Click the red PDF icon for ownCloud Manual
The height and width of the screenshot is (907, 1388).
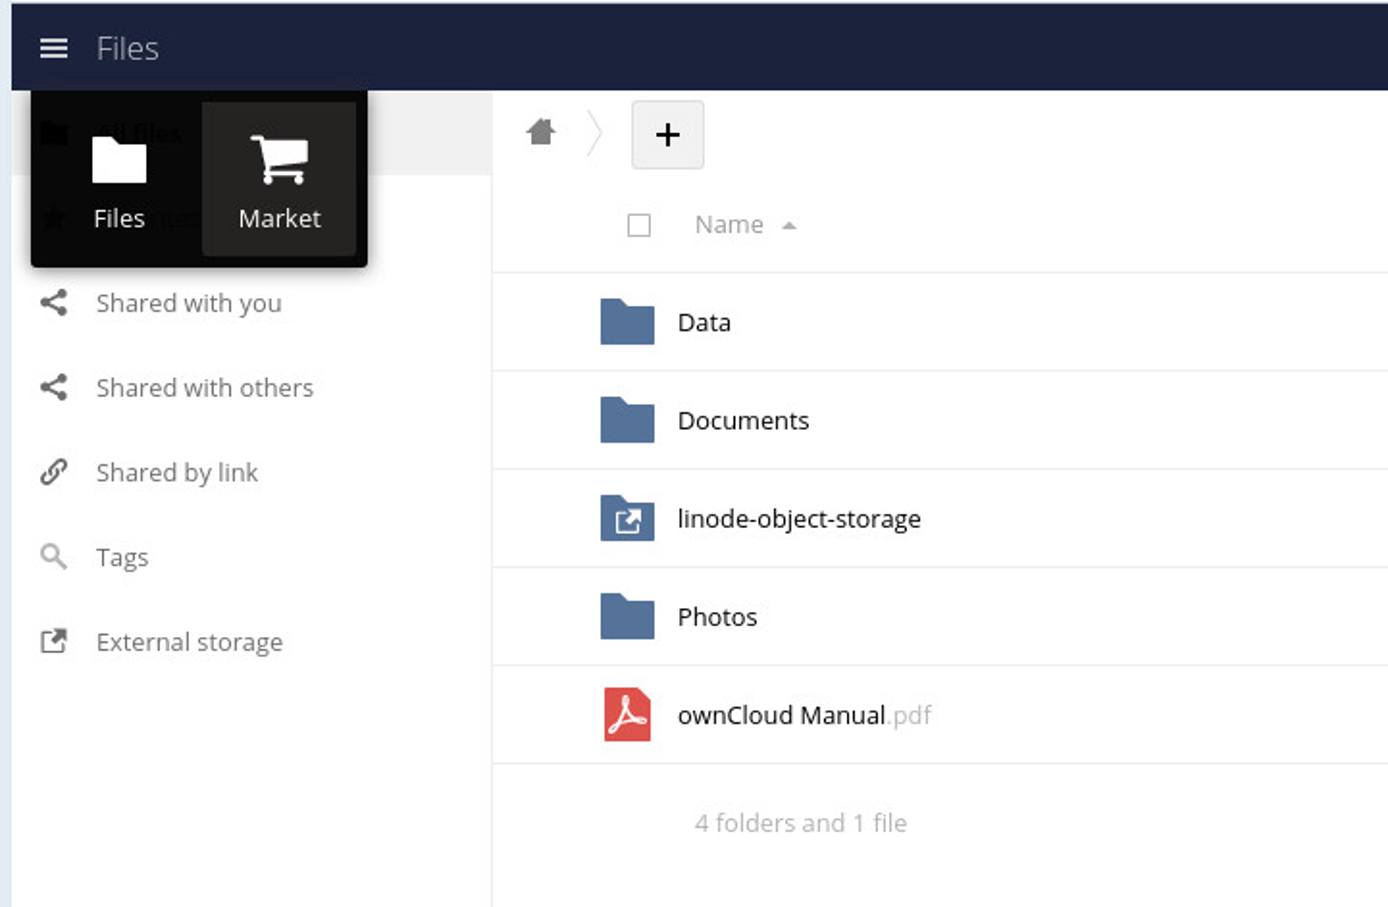pyautogui.click(x=626, y=714)
